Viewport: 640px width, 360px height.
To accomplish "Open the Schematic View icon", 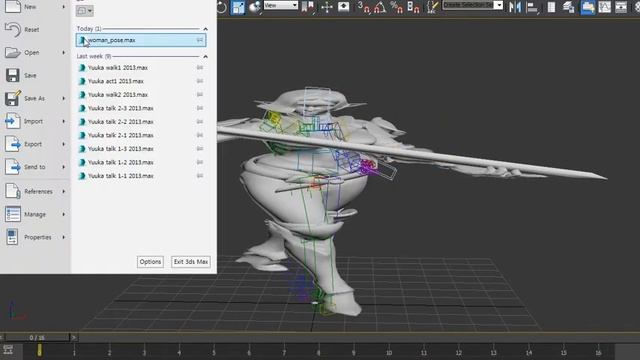I will (x=621, y=7).
